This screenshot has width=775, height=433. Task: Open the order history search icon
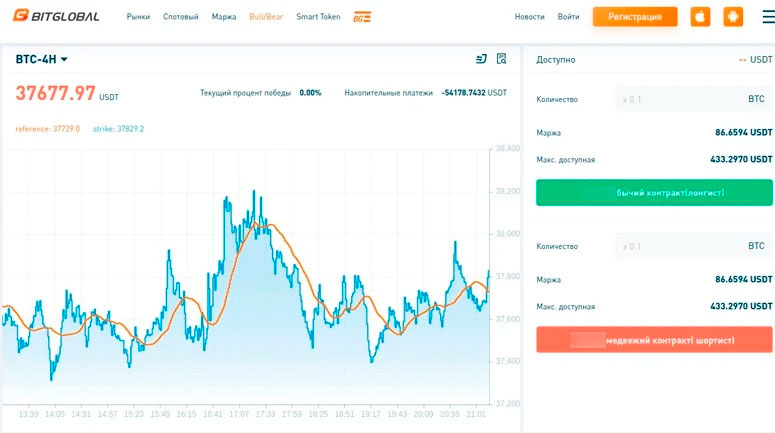tap(502, 59)
